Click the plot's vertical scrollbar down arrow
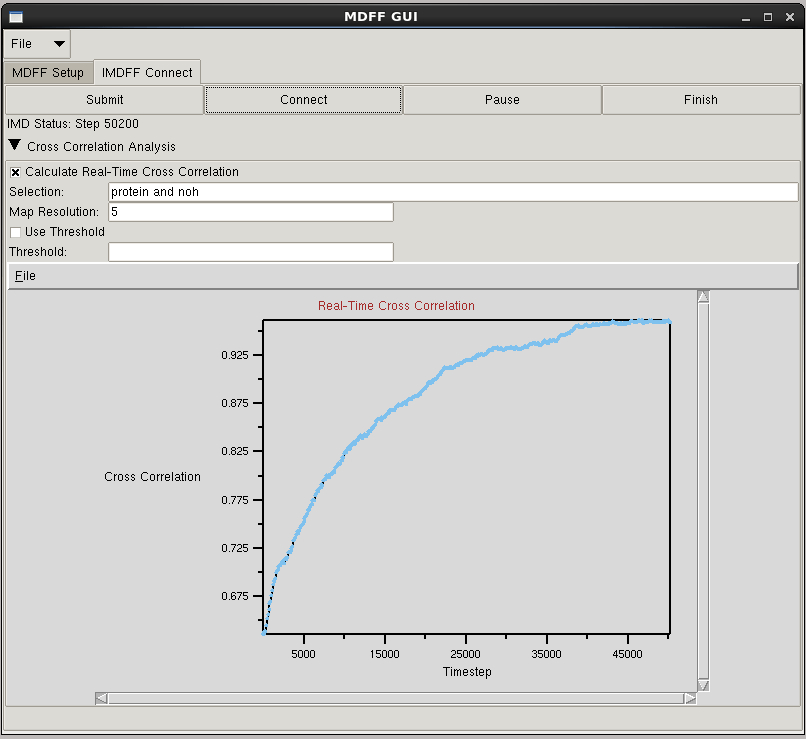The width and height of the screenshot is (806, 739). click(x=703, y=685)
